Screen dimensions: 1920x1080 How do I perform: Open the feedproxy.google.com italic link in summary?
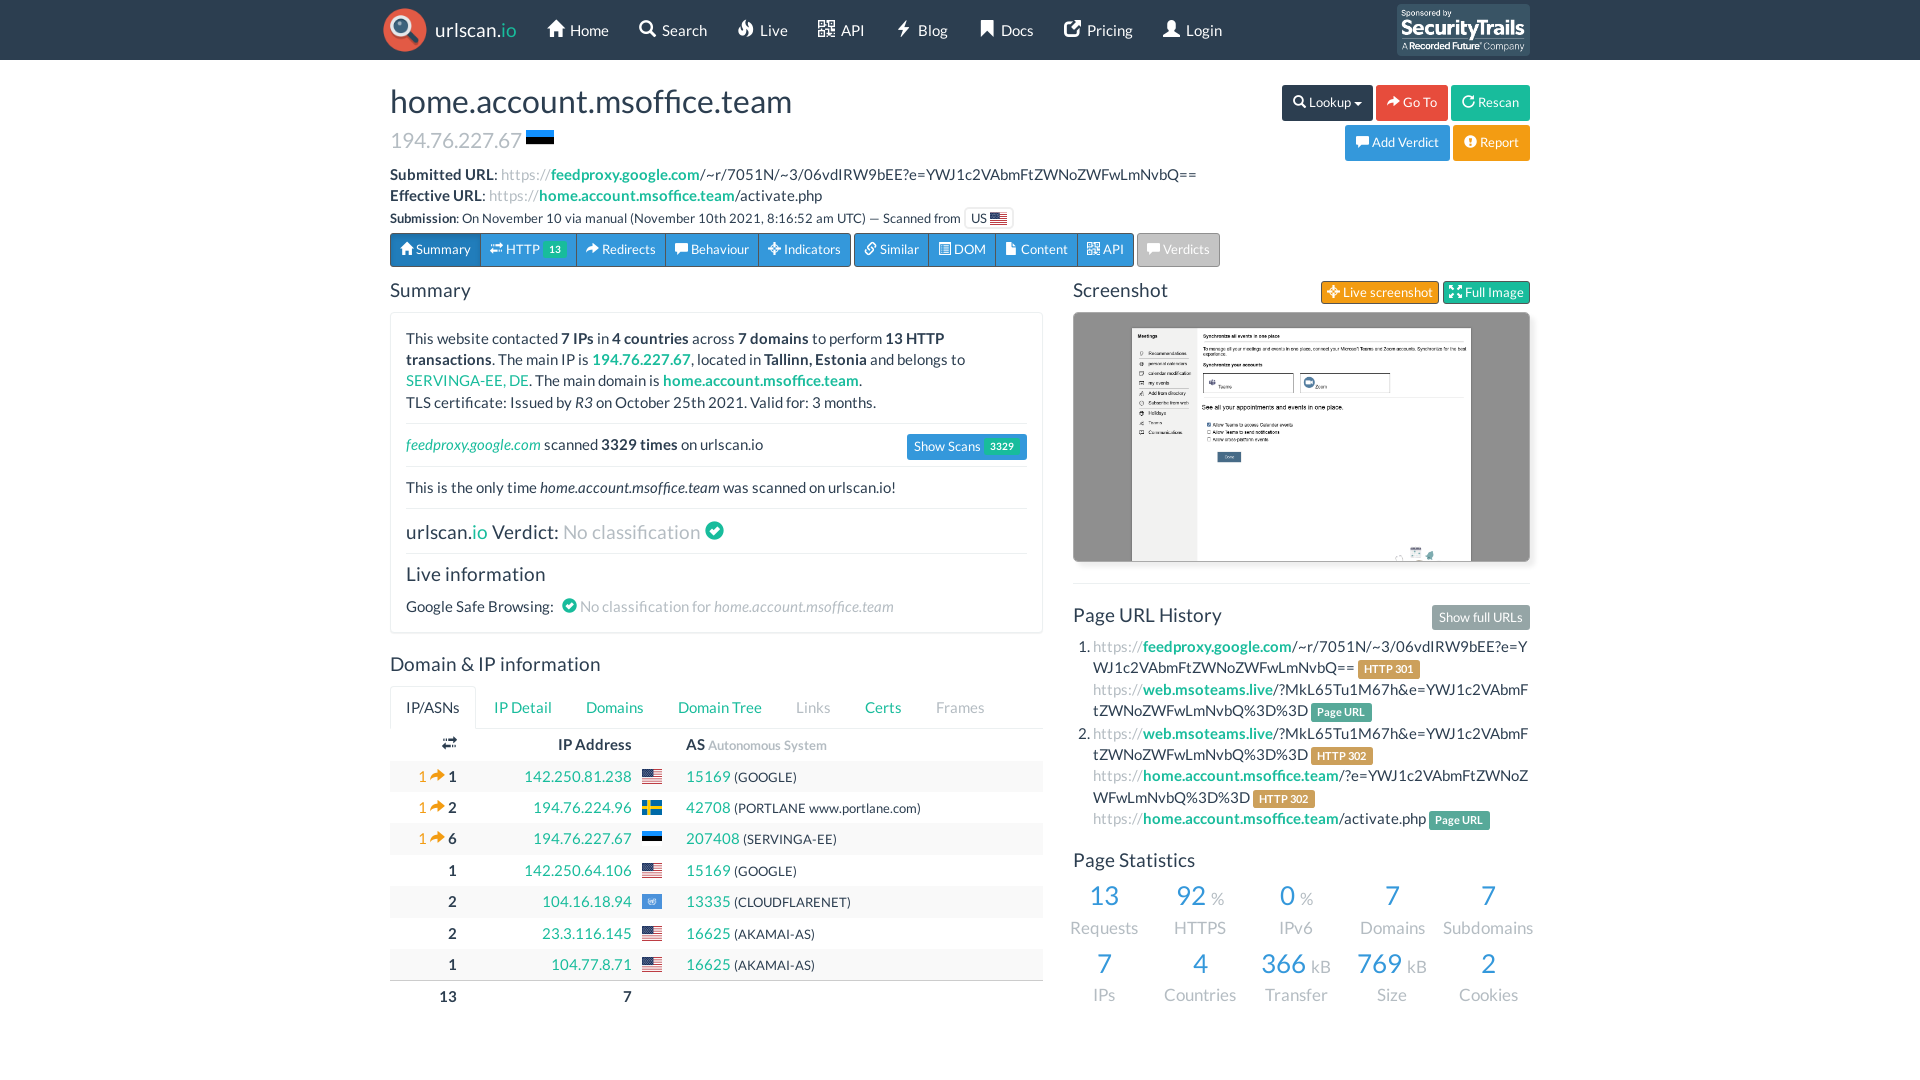click(x=473, y=445)
